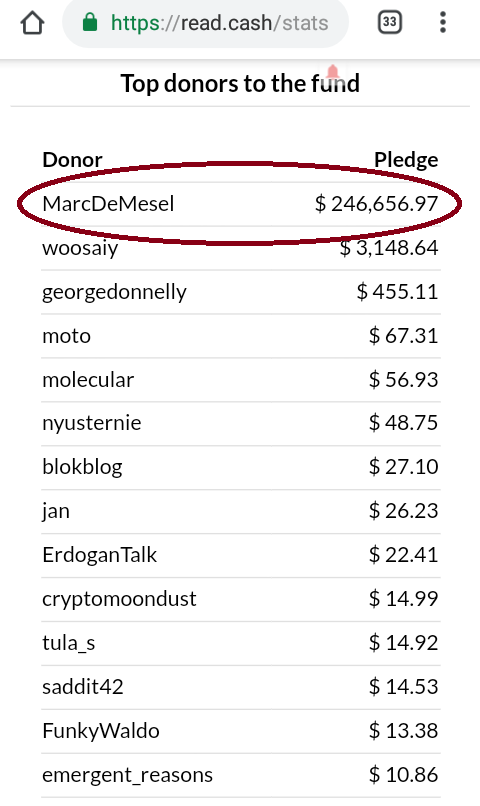Image resolution: width=480 pixels, height=806 pixels.
Task: Select the blokblog donor row
Action: pyautogui.click(x=241, y=467)
